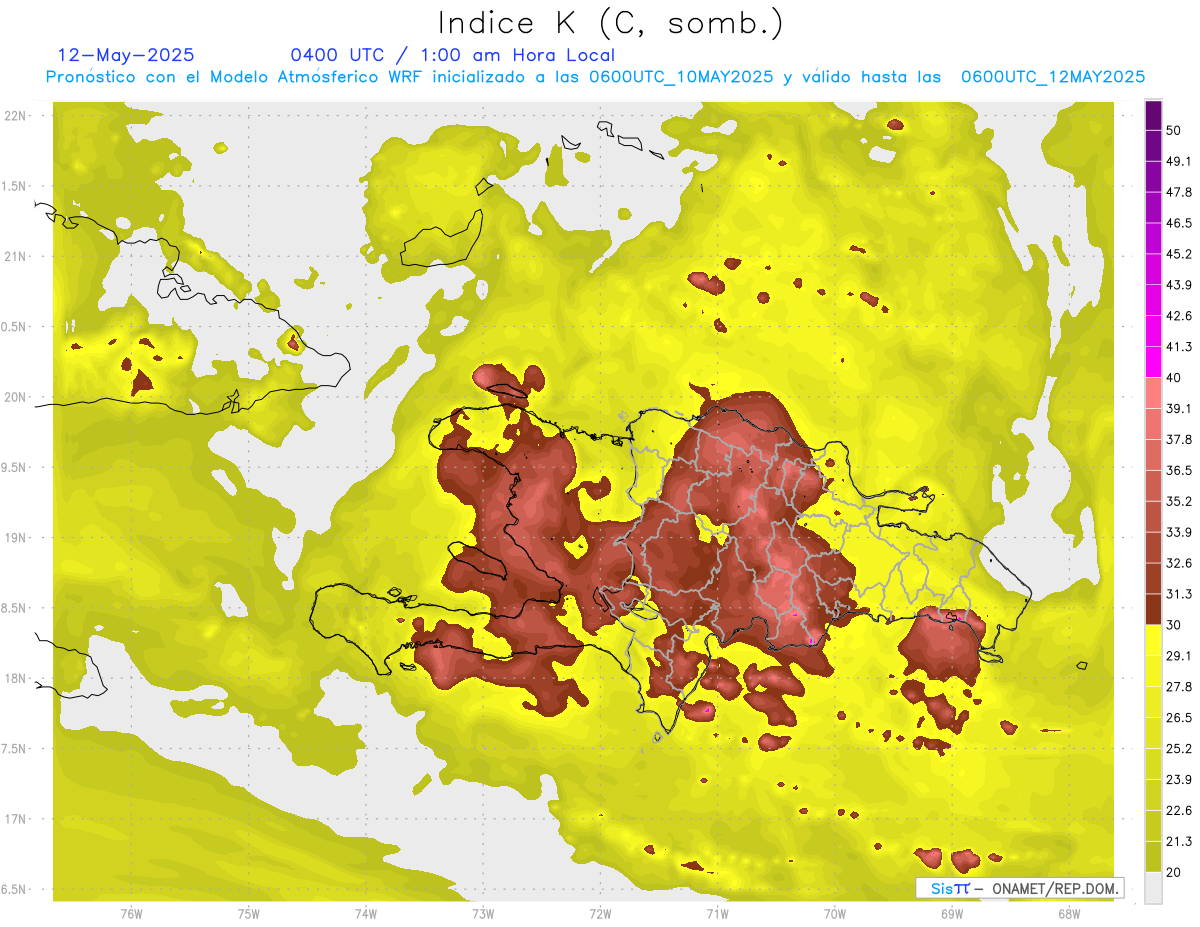Click the colorbar value 49.1
The width and height of the screenshot is (1200, 927).
pyautogui.click(x=1178, y=161)
